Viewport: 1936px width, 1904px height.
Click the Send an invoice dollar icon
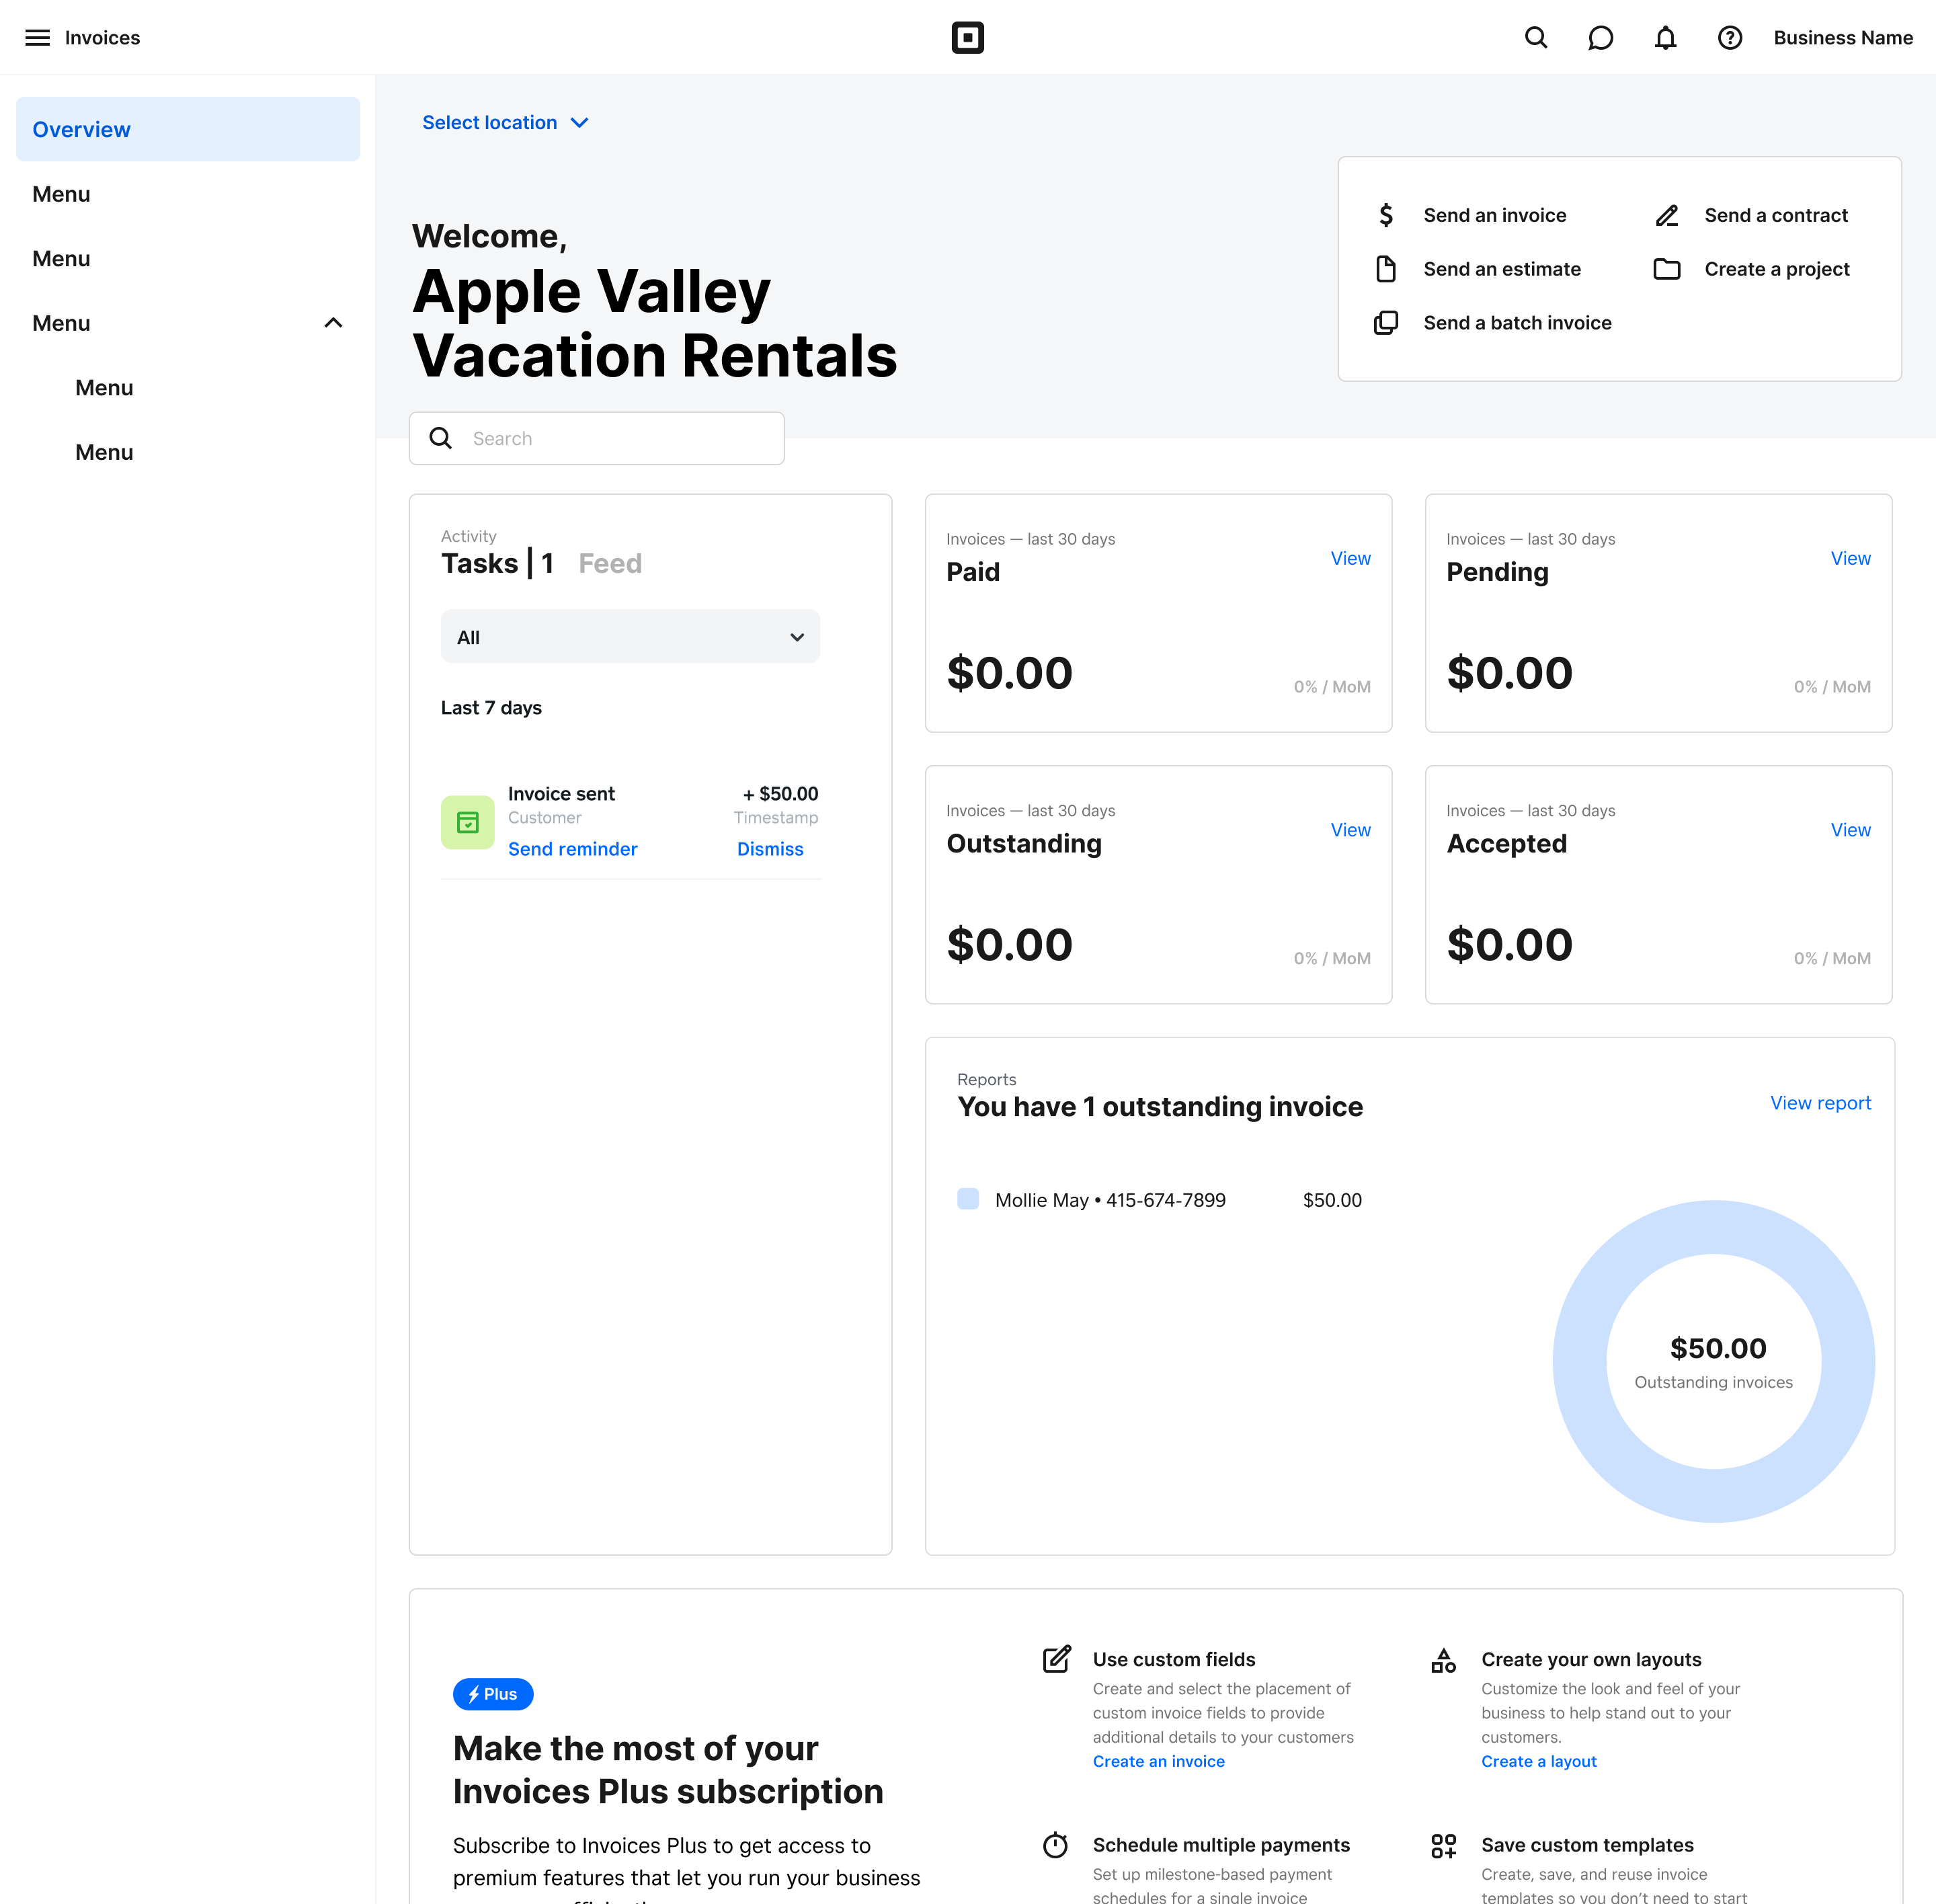coord(1386,215)
